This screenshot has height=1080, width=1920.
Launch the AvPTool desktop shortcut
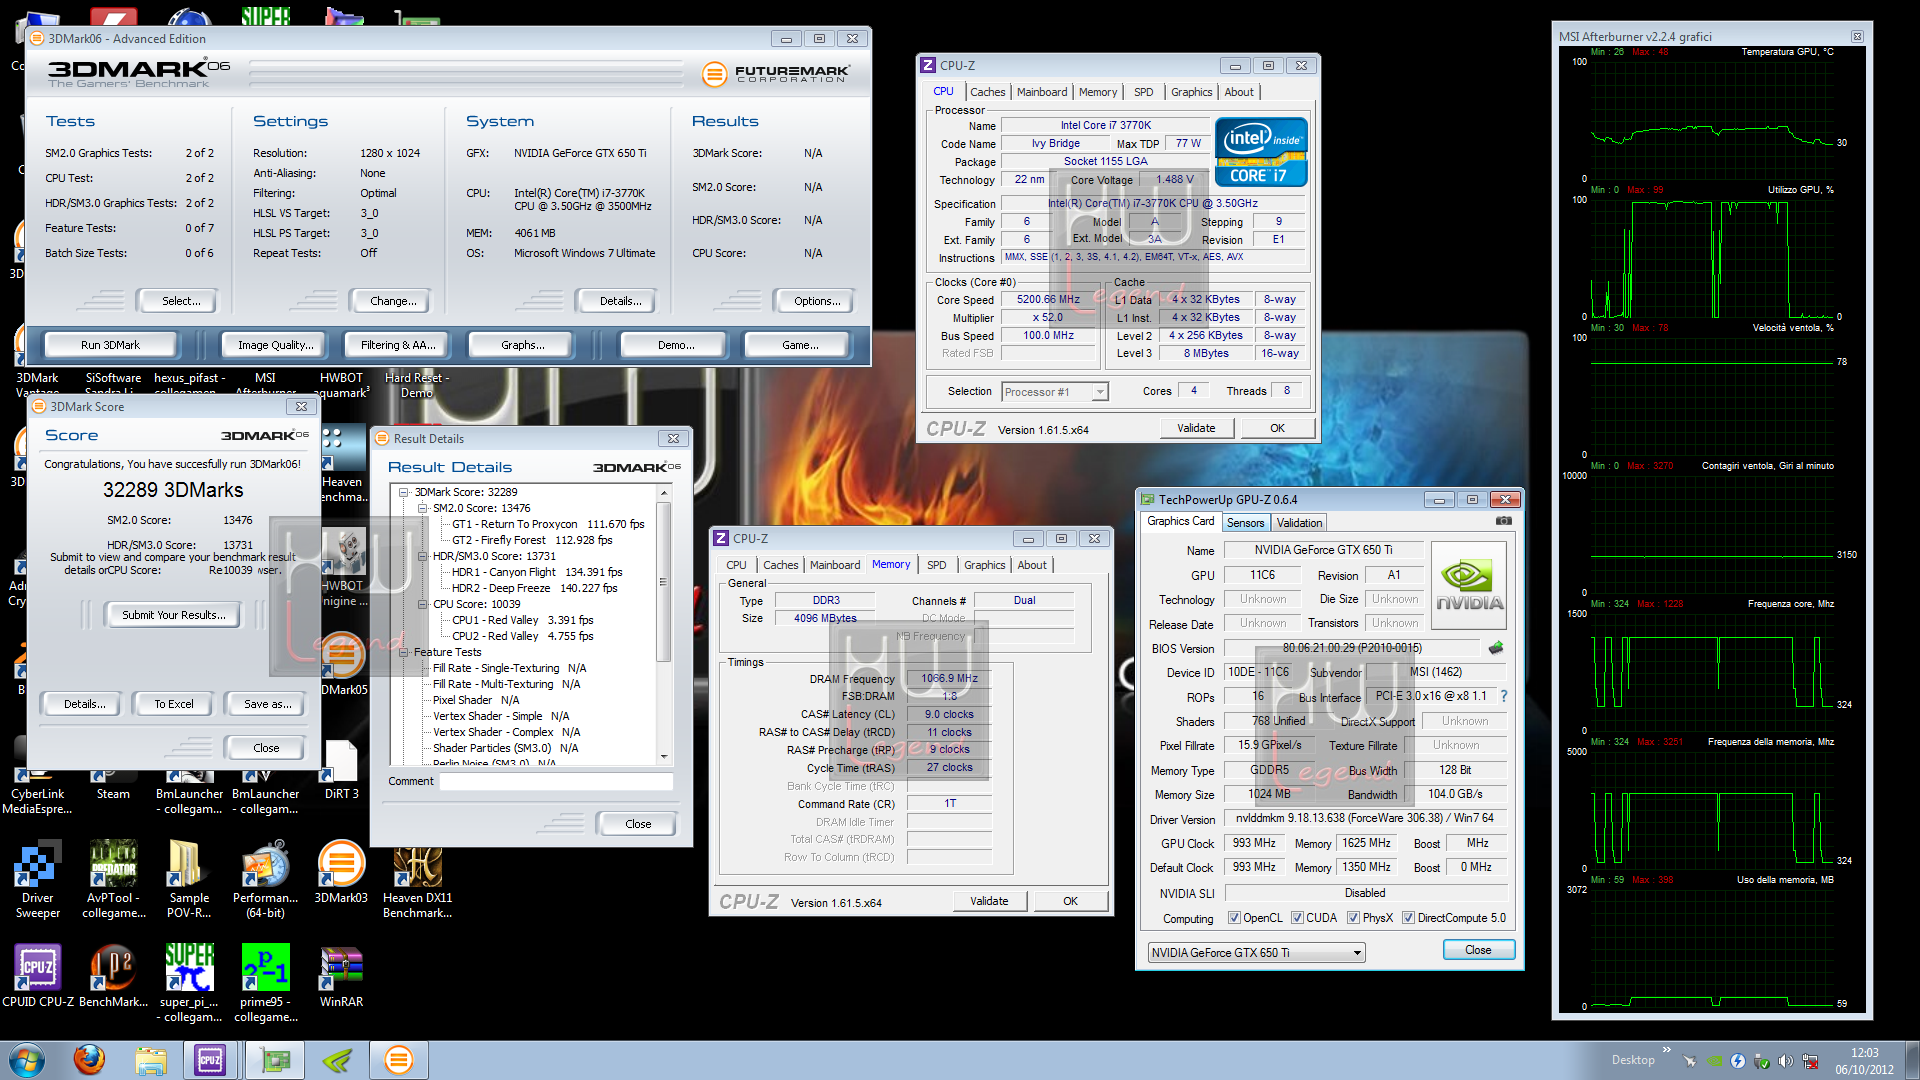(113, 878)
